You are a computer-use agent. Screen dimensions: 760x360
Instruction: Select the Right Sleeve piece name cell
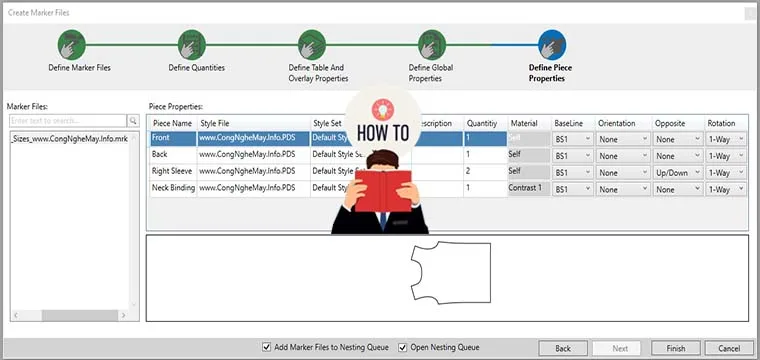tap(174, 172)
